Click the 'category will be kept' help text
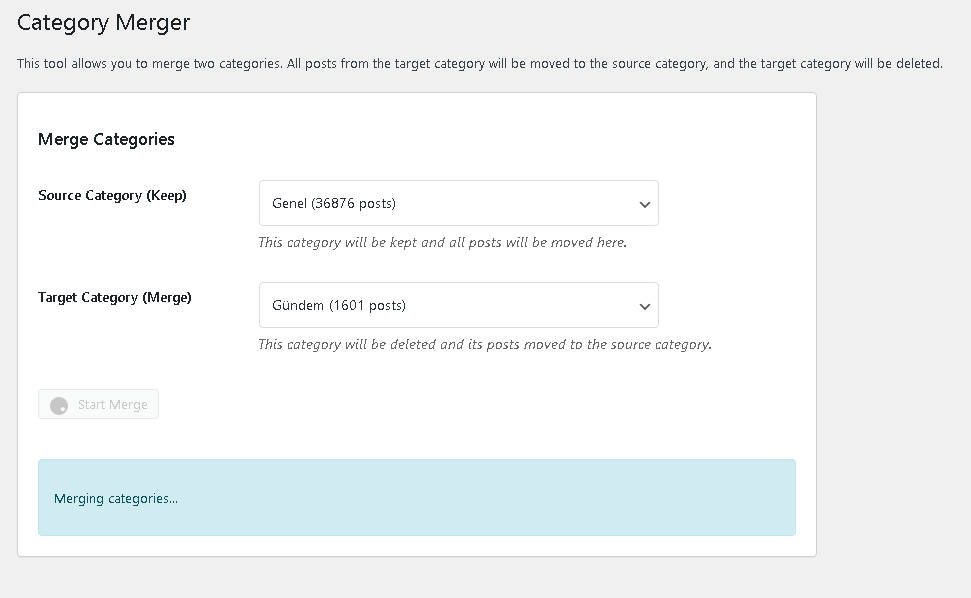Image resolution: width=971 pixels, height=598 pixels. click(x=442, y=242)
